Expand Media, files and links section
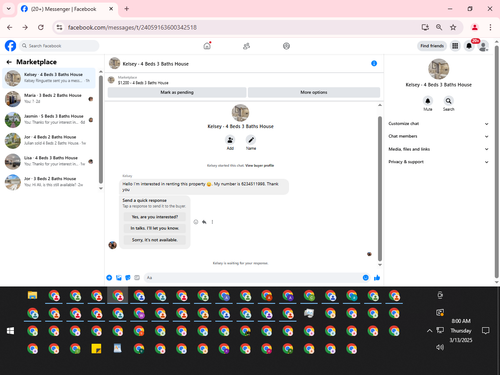Screen dimensions: 500x375 438,149
